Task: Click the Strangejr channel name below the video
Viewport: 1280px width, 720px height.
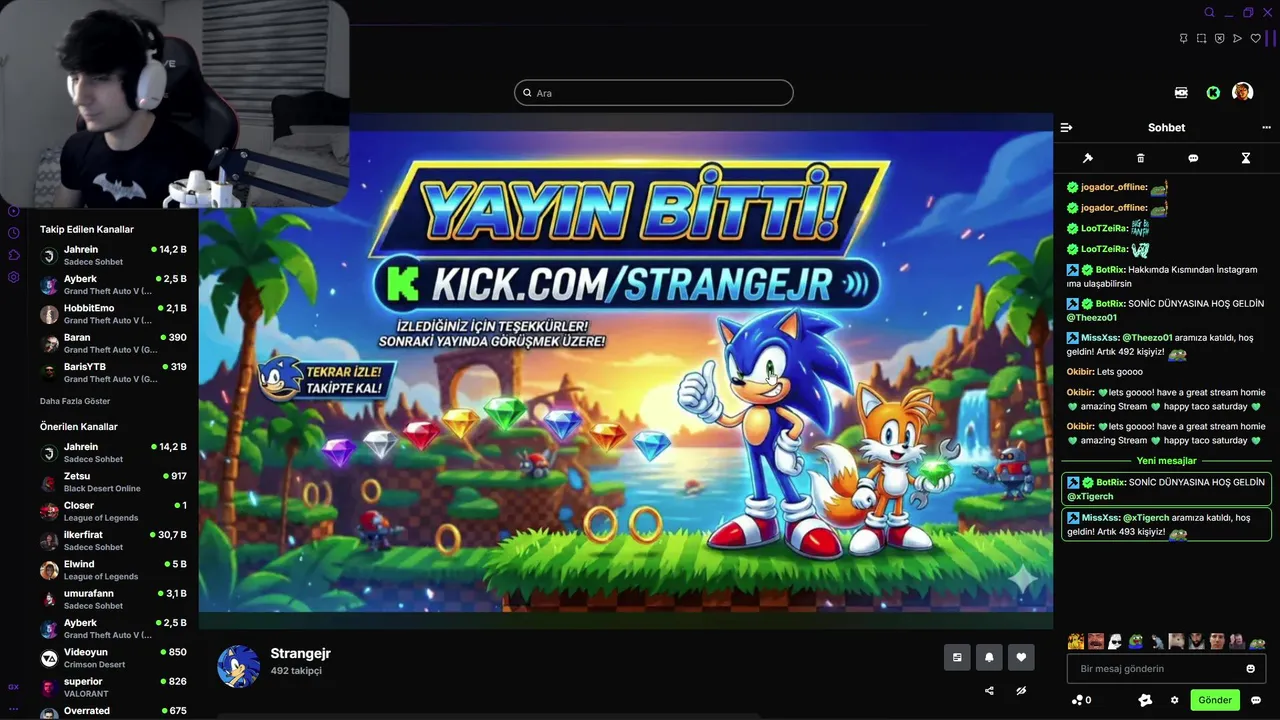Action: pos(300,653)
